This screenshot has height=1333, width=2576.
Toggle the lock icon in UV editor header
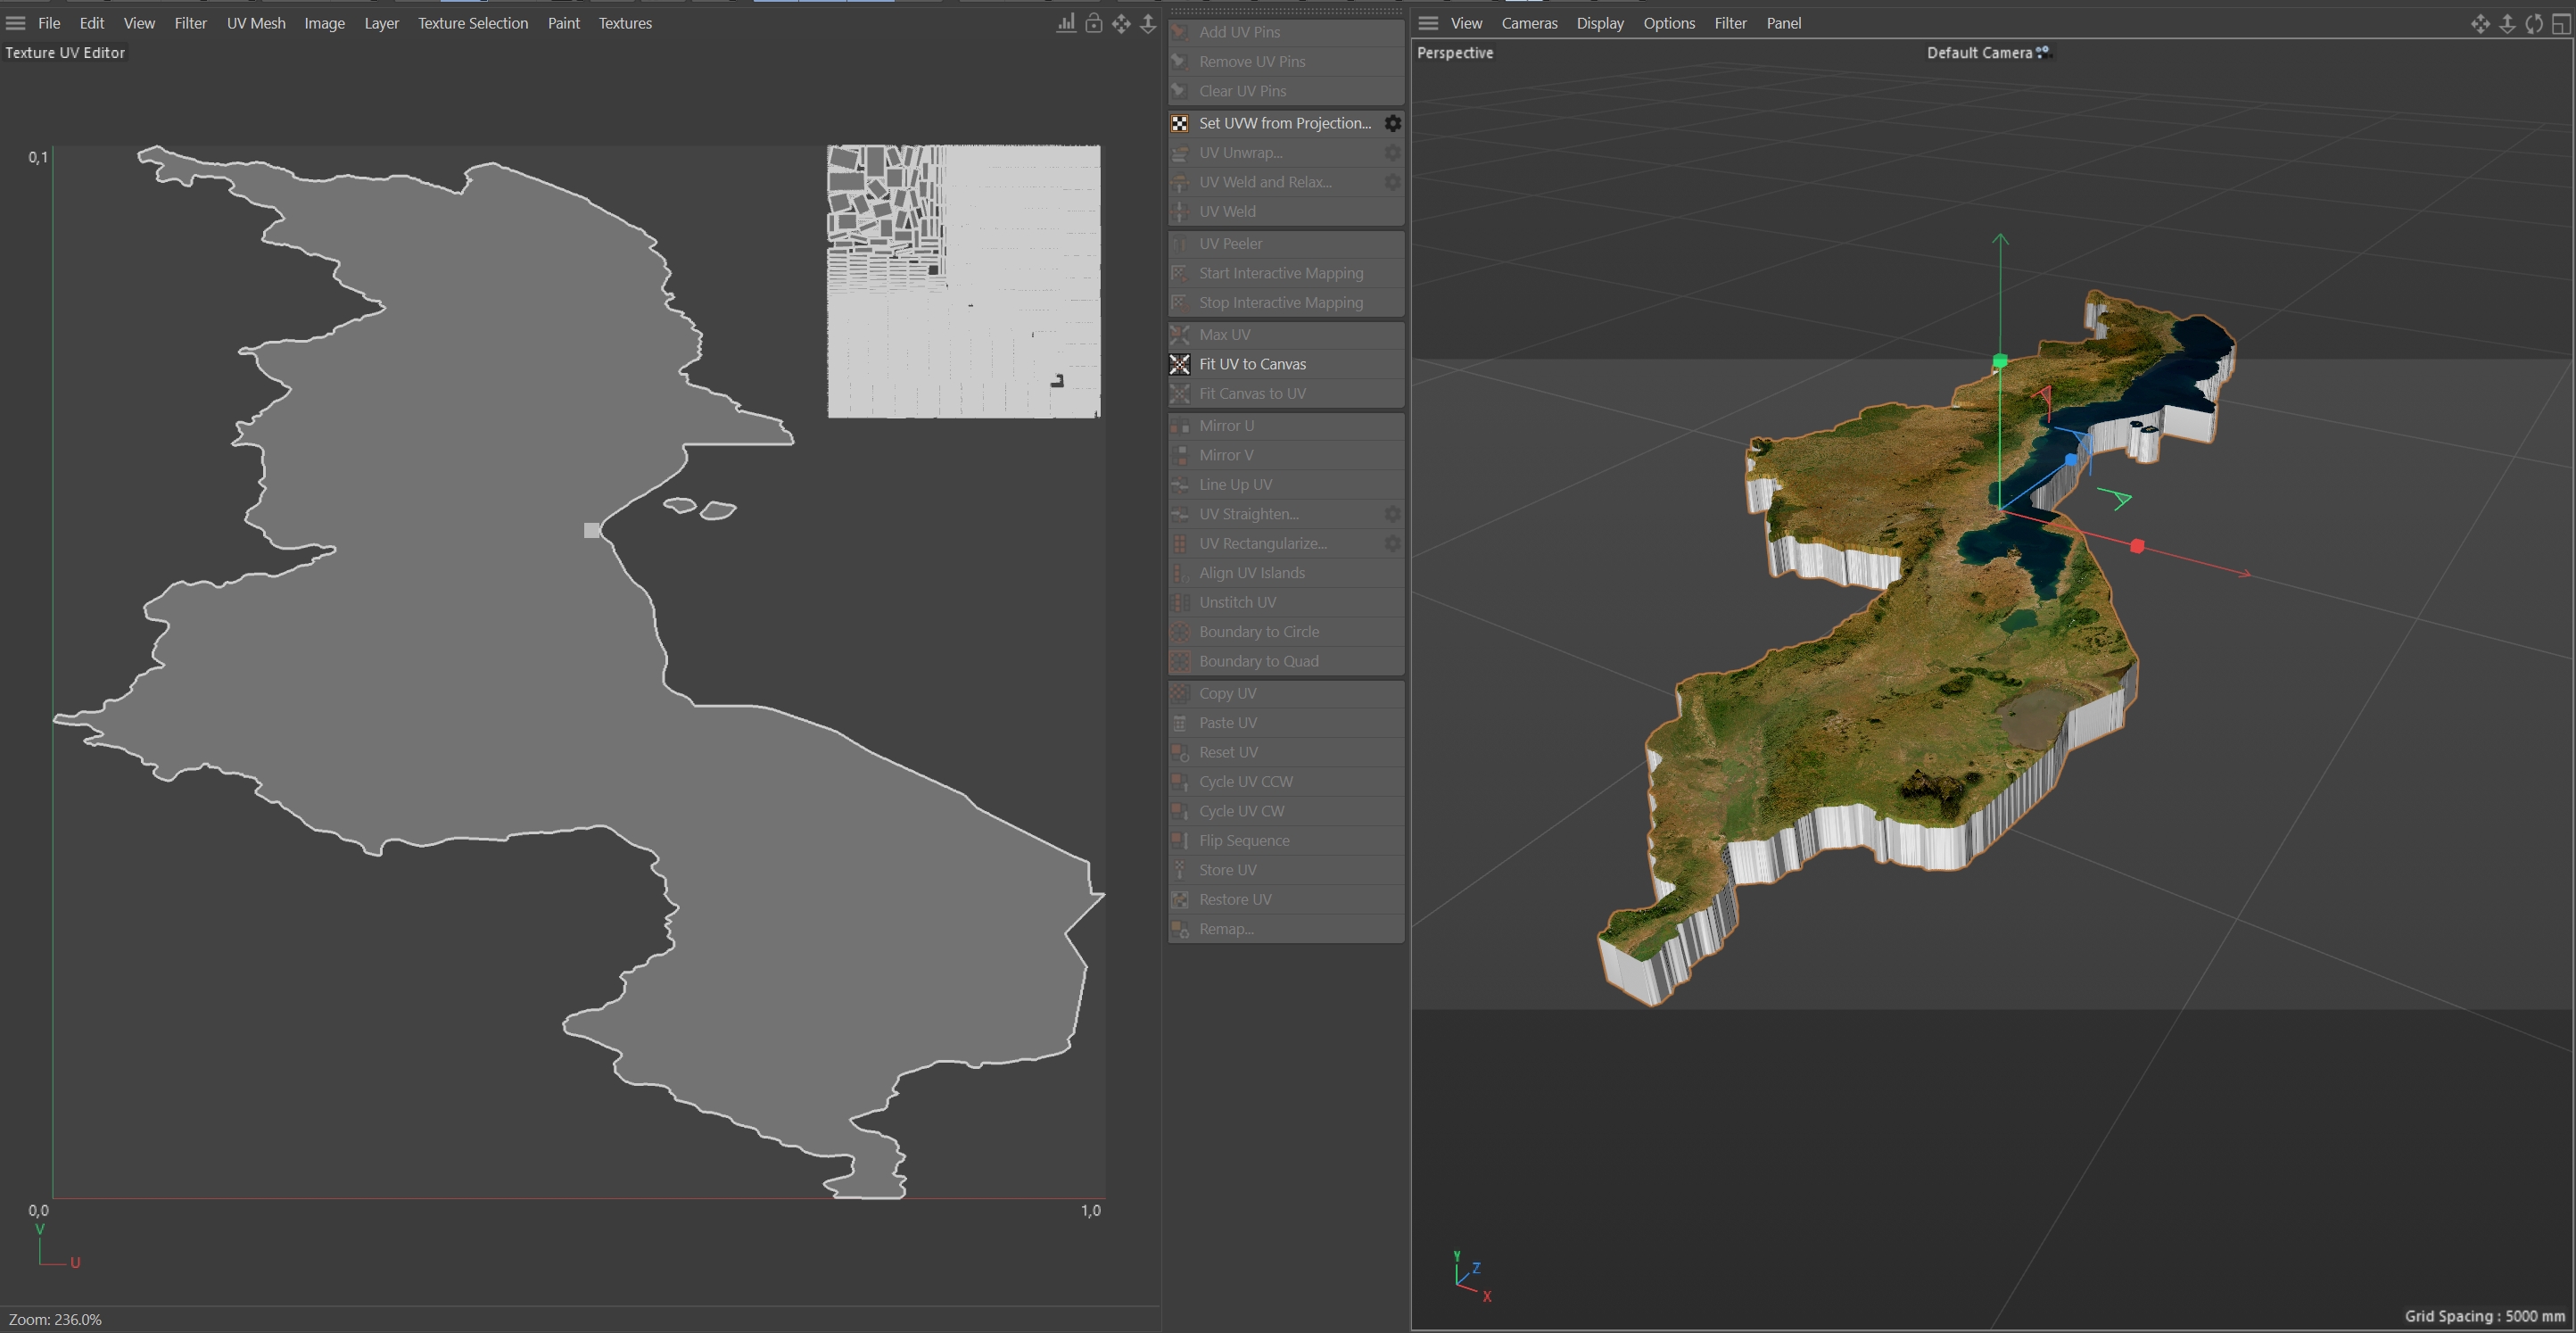[1093, 23]
